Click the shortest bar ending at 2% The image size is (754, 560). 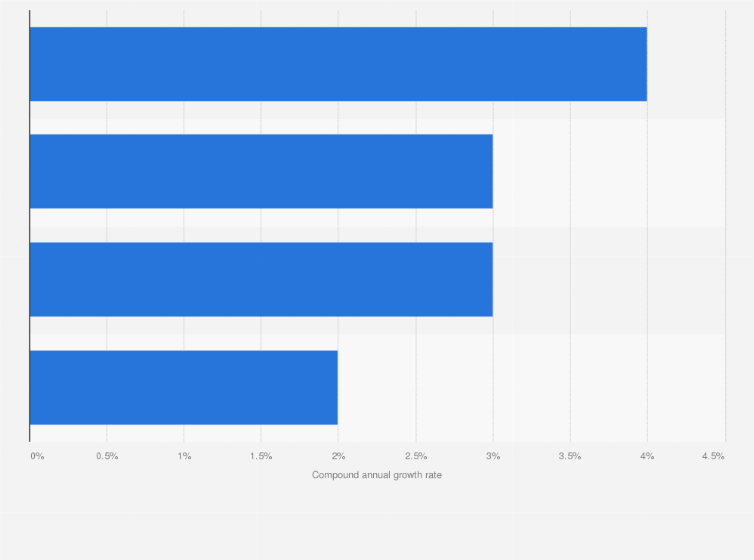pos(184,387)
